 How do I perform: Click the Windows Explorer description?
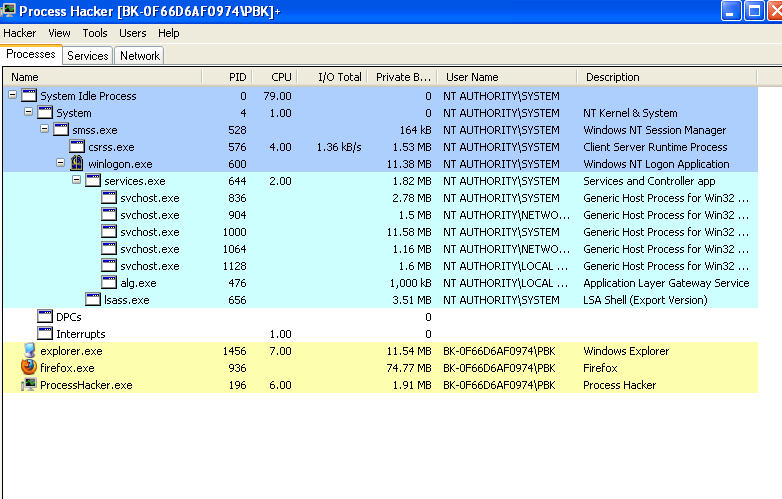[626, 351]
